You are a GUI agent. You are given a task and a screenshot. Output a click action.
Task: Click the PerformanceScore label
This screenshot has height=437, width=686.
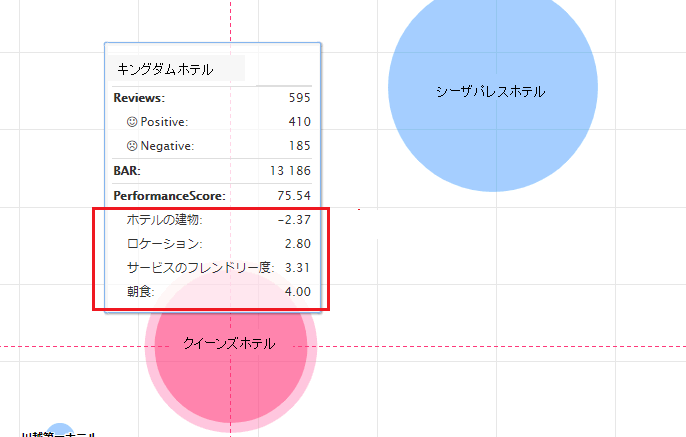[169, 195]
